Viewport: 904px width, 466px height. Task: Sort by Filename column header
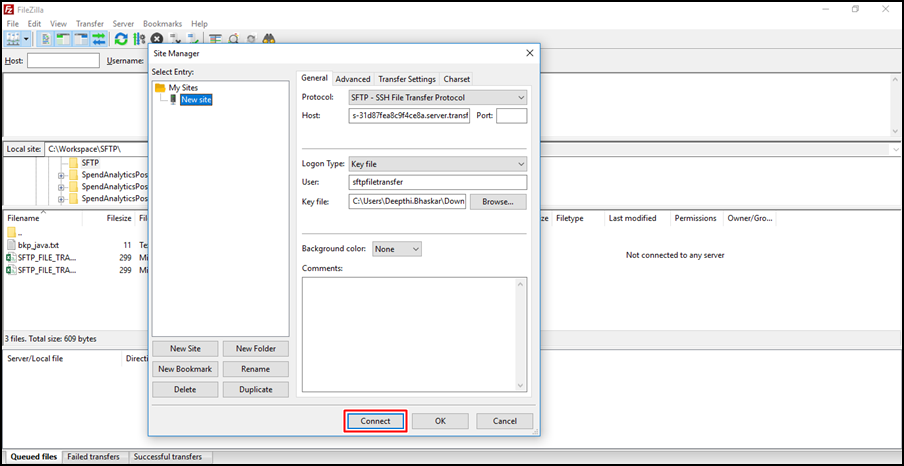[43, 219]
